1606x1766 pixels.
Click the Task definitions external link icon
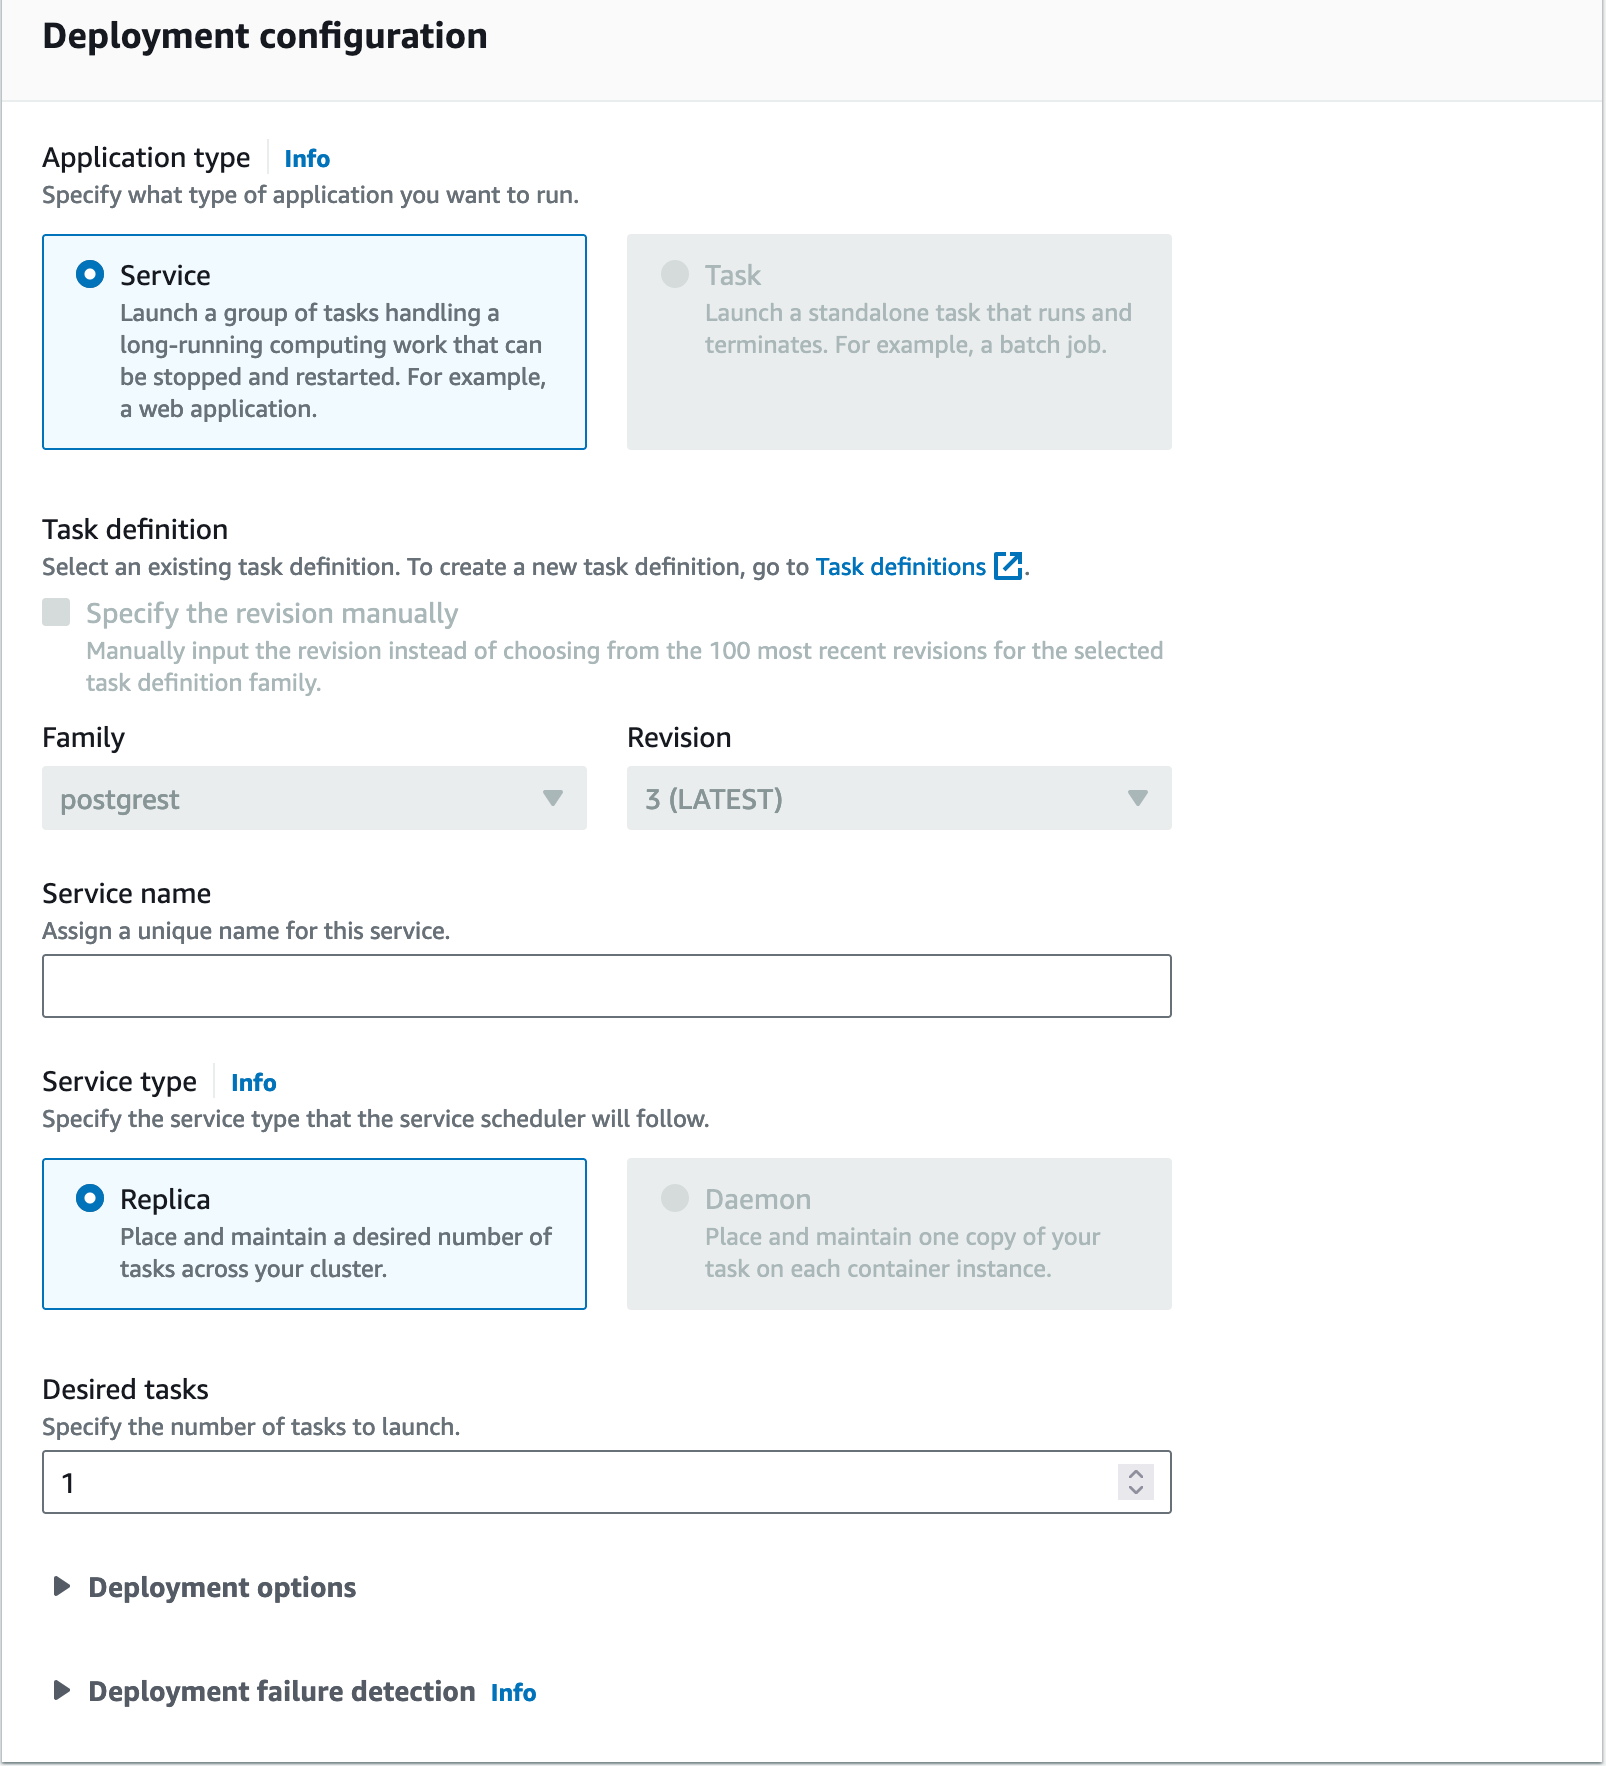pyautogui.click(x=1008, y=566)
